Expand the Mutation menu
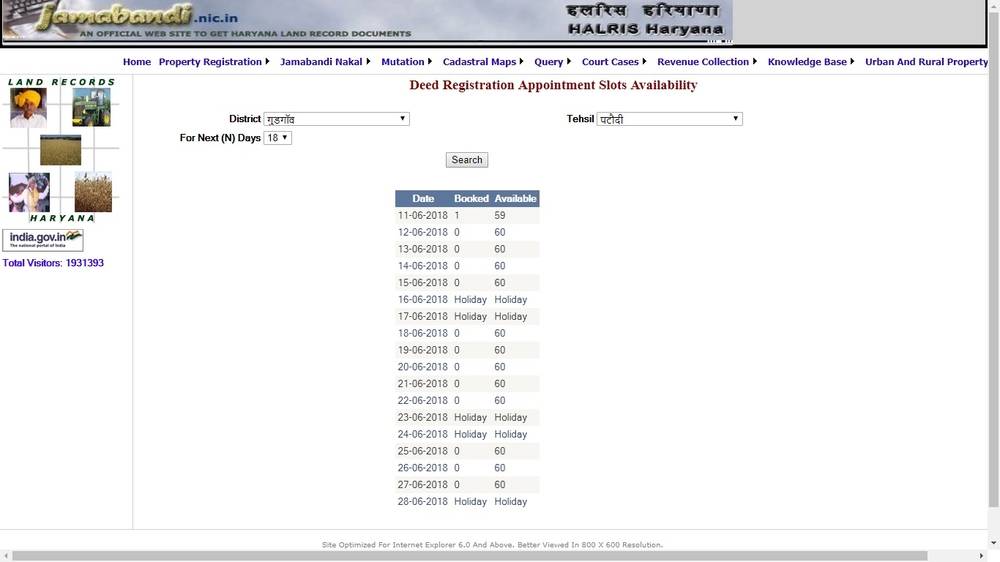Screen dimensions: 1000x562 [x=406, y=62]
